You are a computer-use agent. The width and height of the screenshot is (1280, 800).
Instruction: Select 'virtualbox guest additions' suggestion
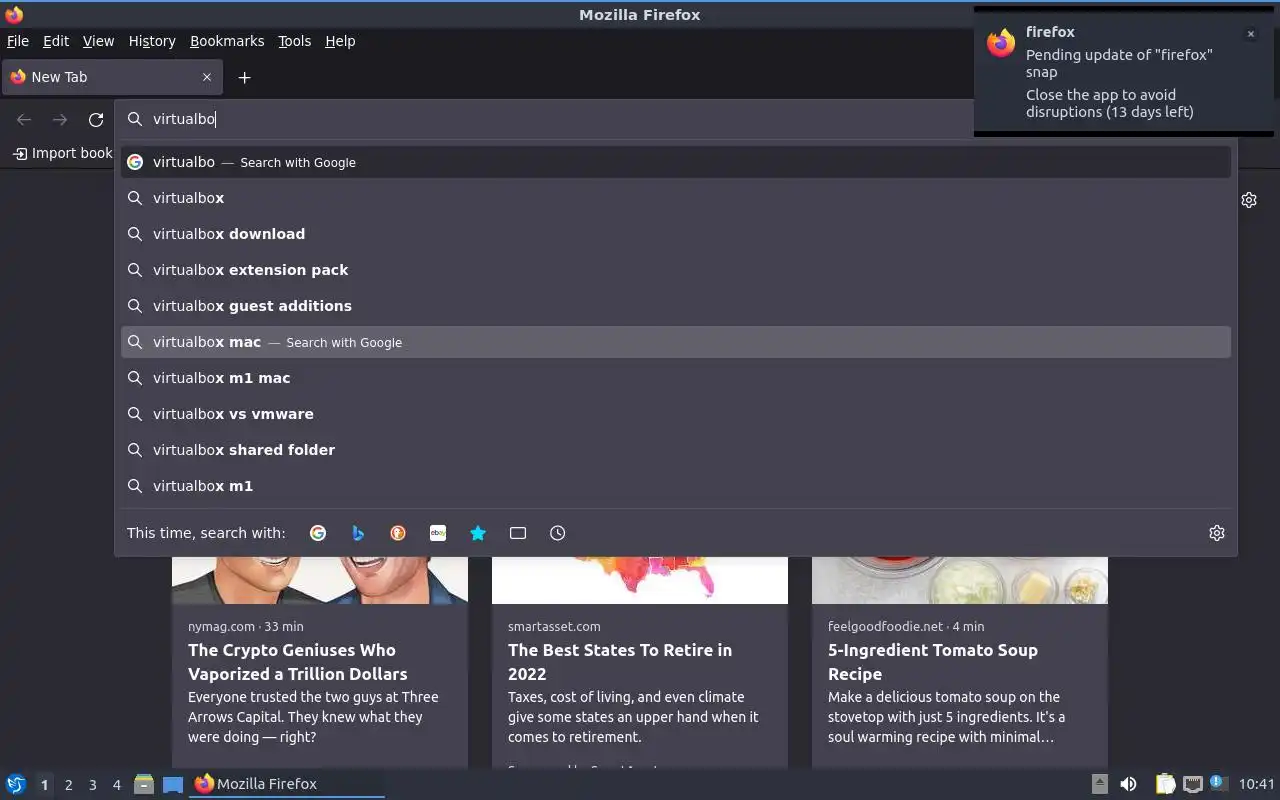(676, 306)
